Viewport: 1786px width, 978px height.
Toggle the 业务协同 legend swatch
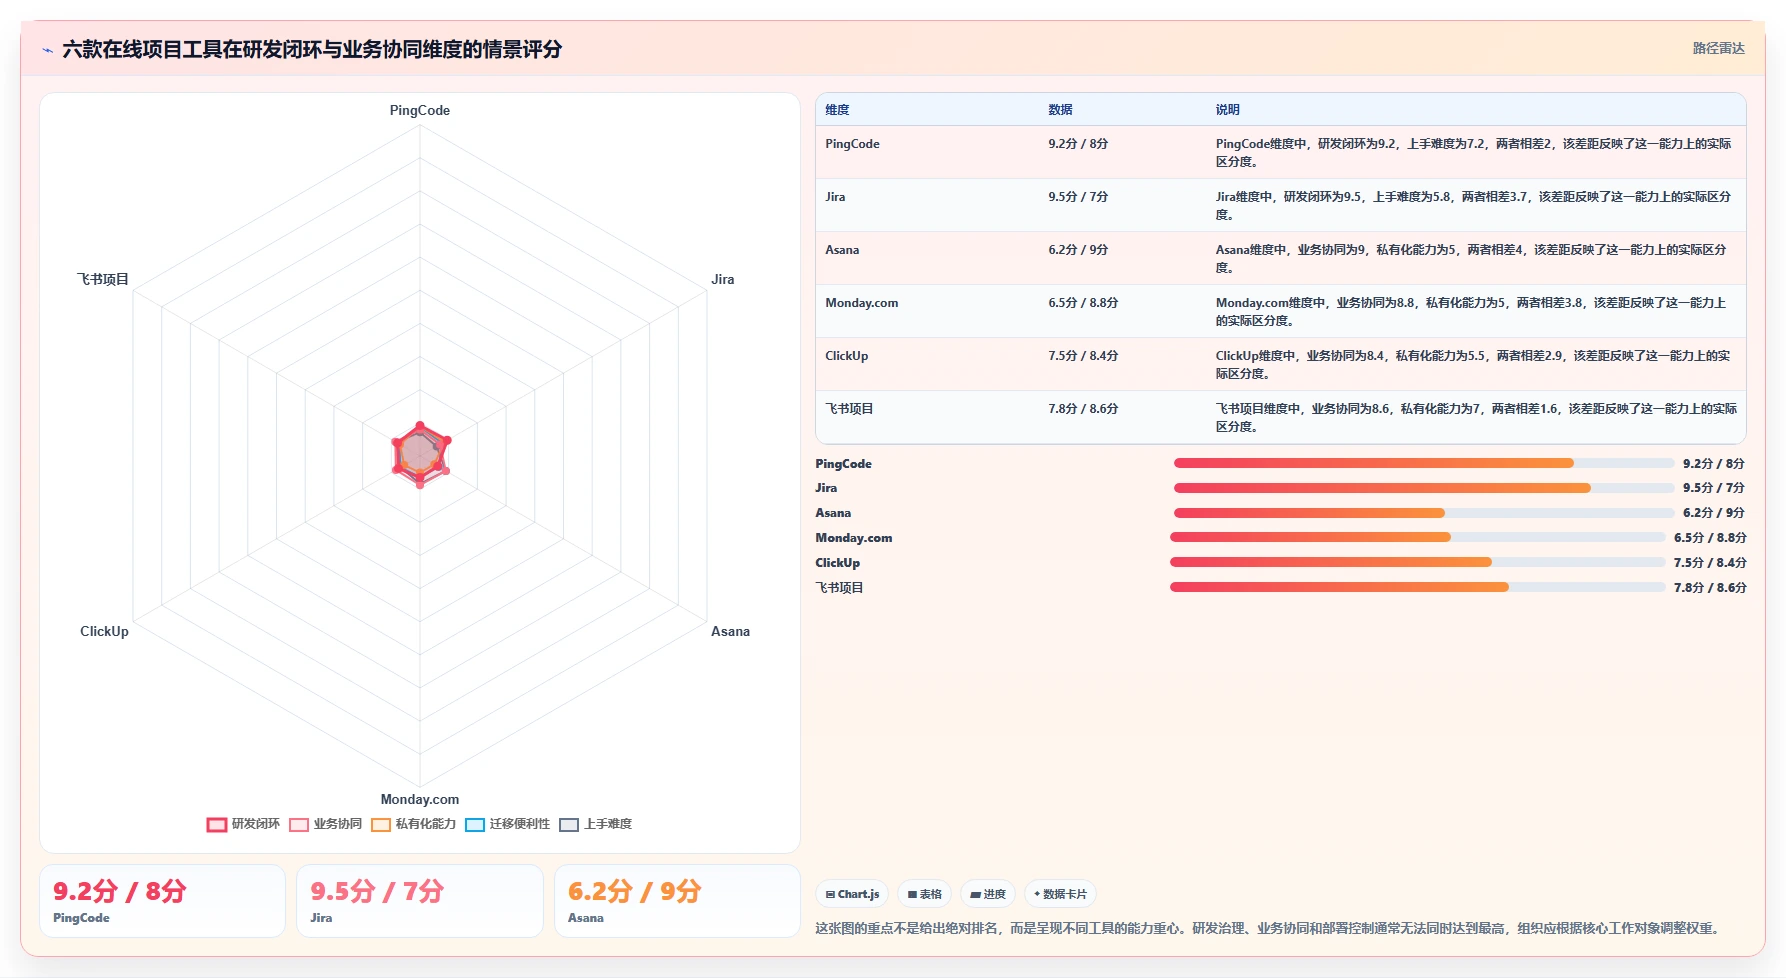299,825
